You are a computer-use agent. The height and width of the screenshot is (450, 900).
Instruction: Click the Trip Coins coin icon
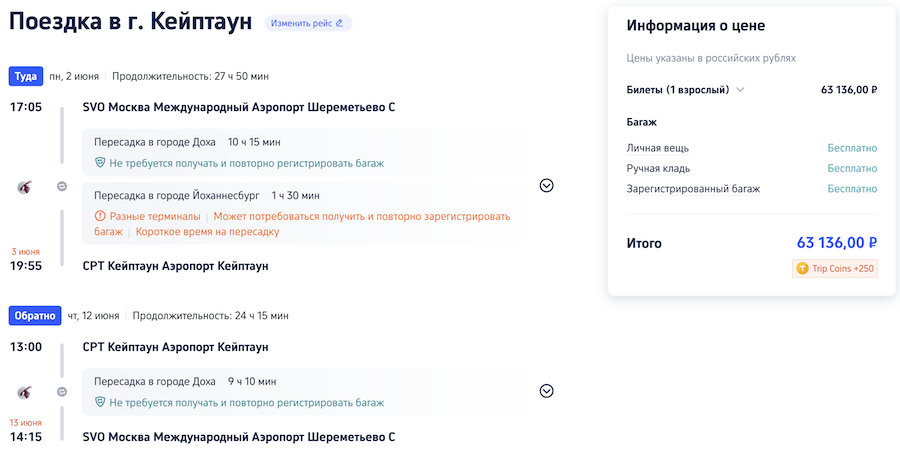tap(802, 268)
